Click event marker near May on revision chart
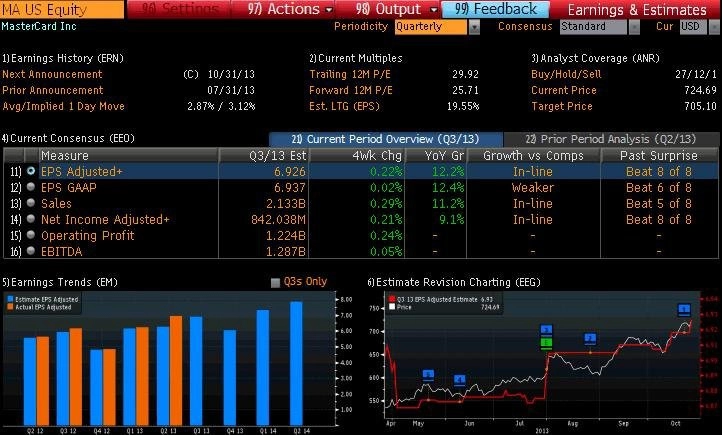The width and height of the screenshot is (722, 435). 428,375
